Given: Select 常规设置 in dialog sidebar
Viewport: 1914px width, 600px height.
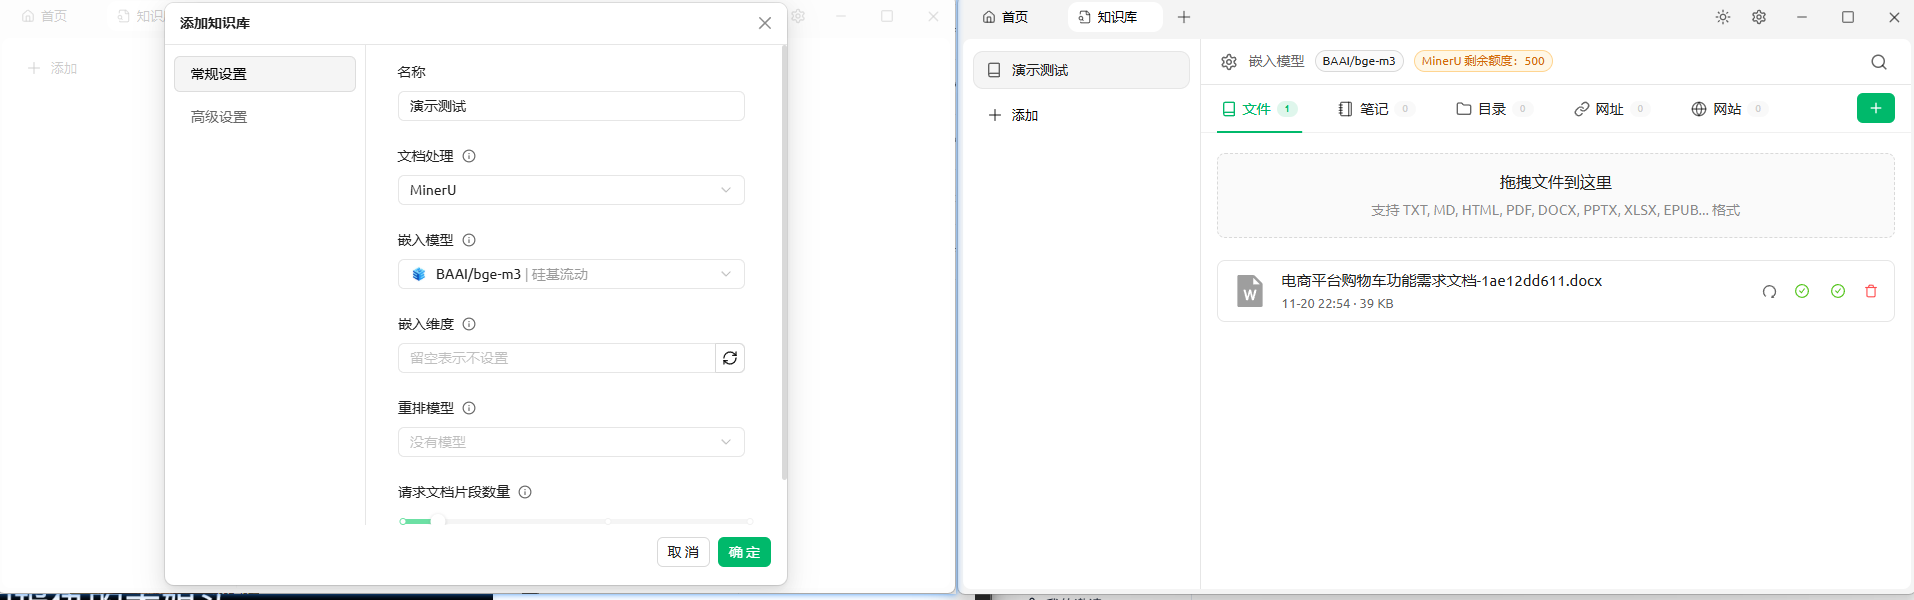Looking at the screenshot, I should 265,74.
